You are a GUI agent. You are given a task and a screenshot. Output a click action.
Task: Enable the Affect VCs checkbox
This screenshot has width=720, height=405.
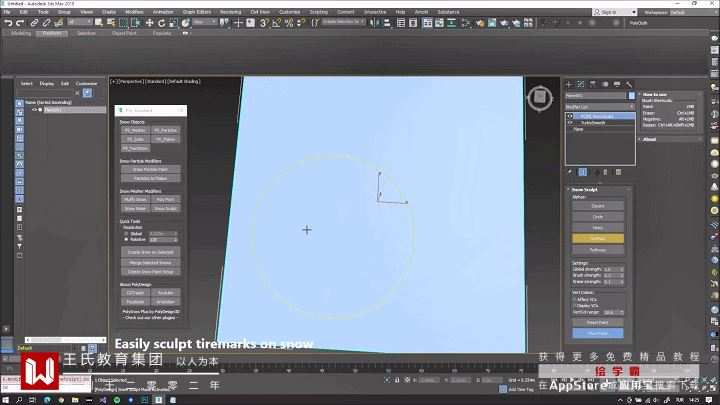tap(574, 299)
